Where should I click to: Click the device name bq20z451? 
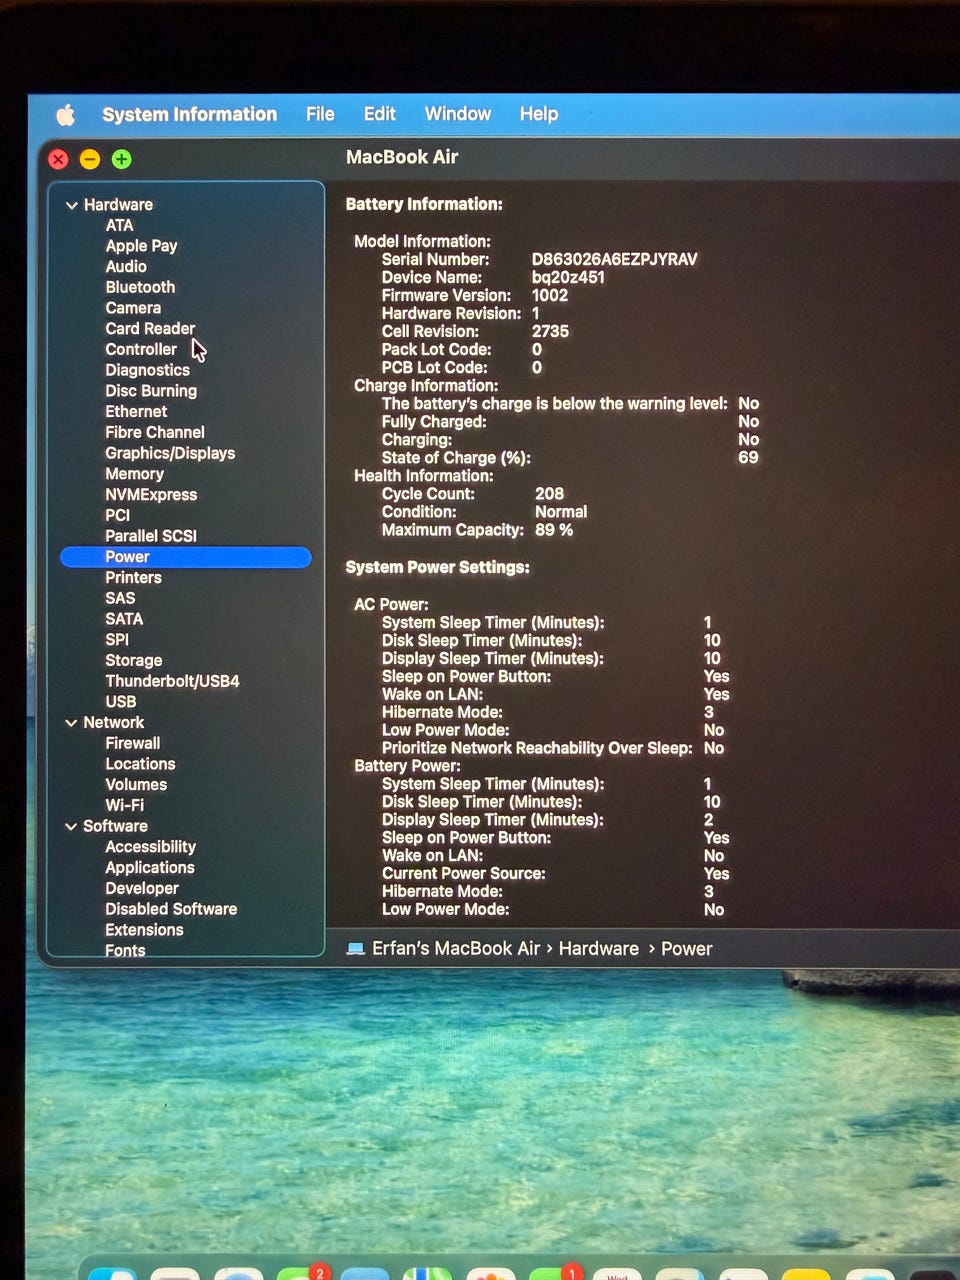click(x=568, y=278)
